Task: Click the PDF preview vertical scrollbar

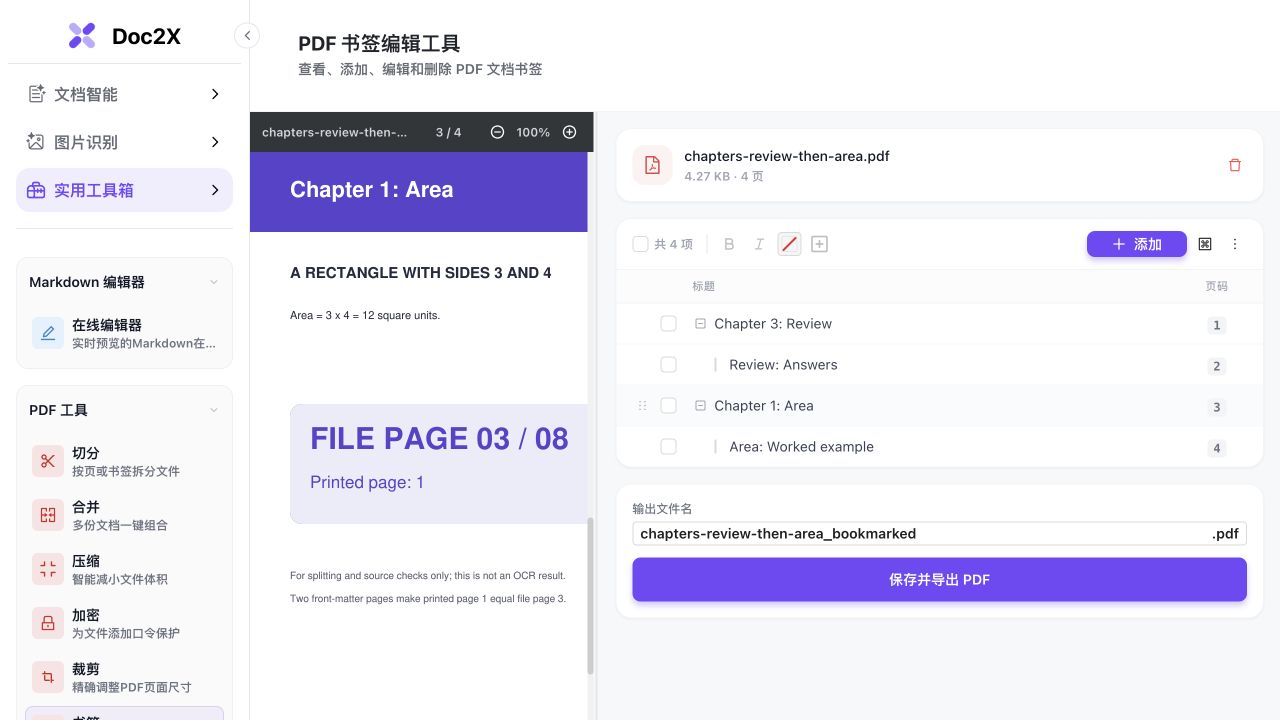Action: [x=590, y=595]
